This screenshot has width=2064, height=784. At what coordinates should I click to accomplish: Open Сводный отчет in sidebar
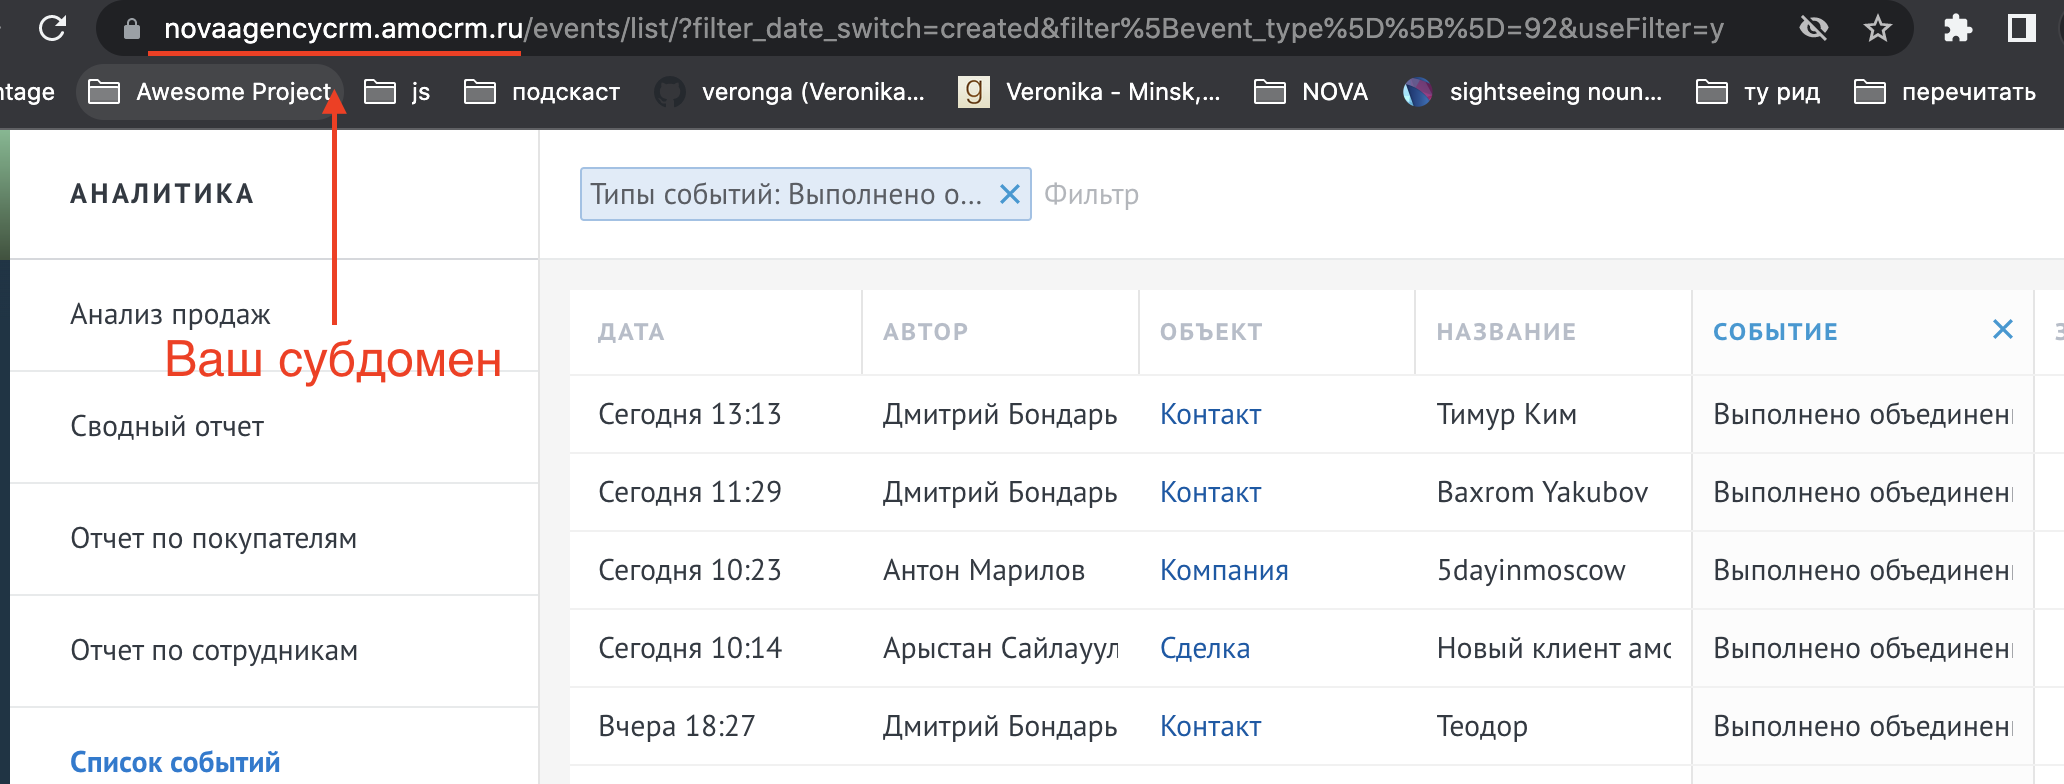tap(167, 426)
